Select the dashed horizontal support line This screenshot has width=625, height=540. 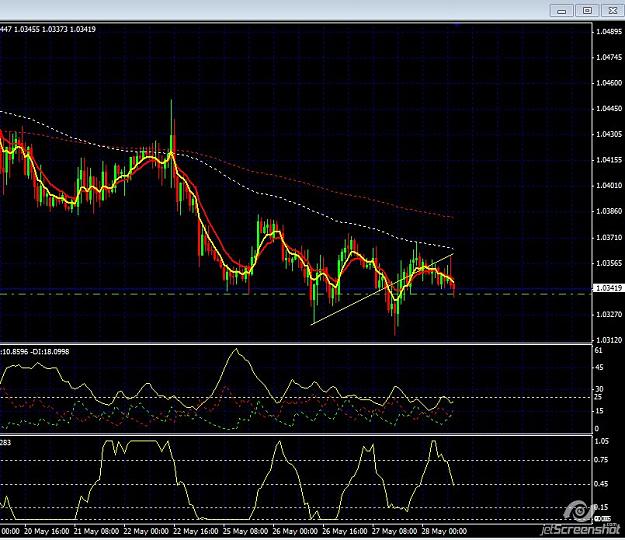pos(296,295)
